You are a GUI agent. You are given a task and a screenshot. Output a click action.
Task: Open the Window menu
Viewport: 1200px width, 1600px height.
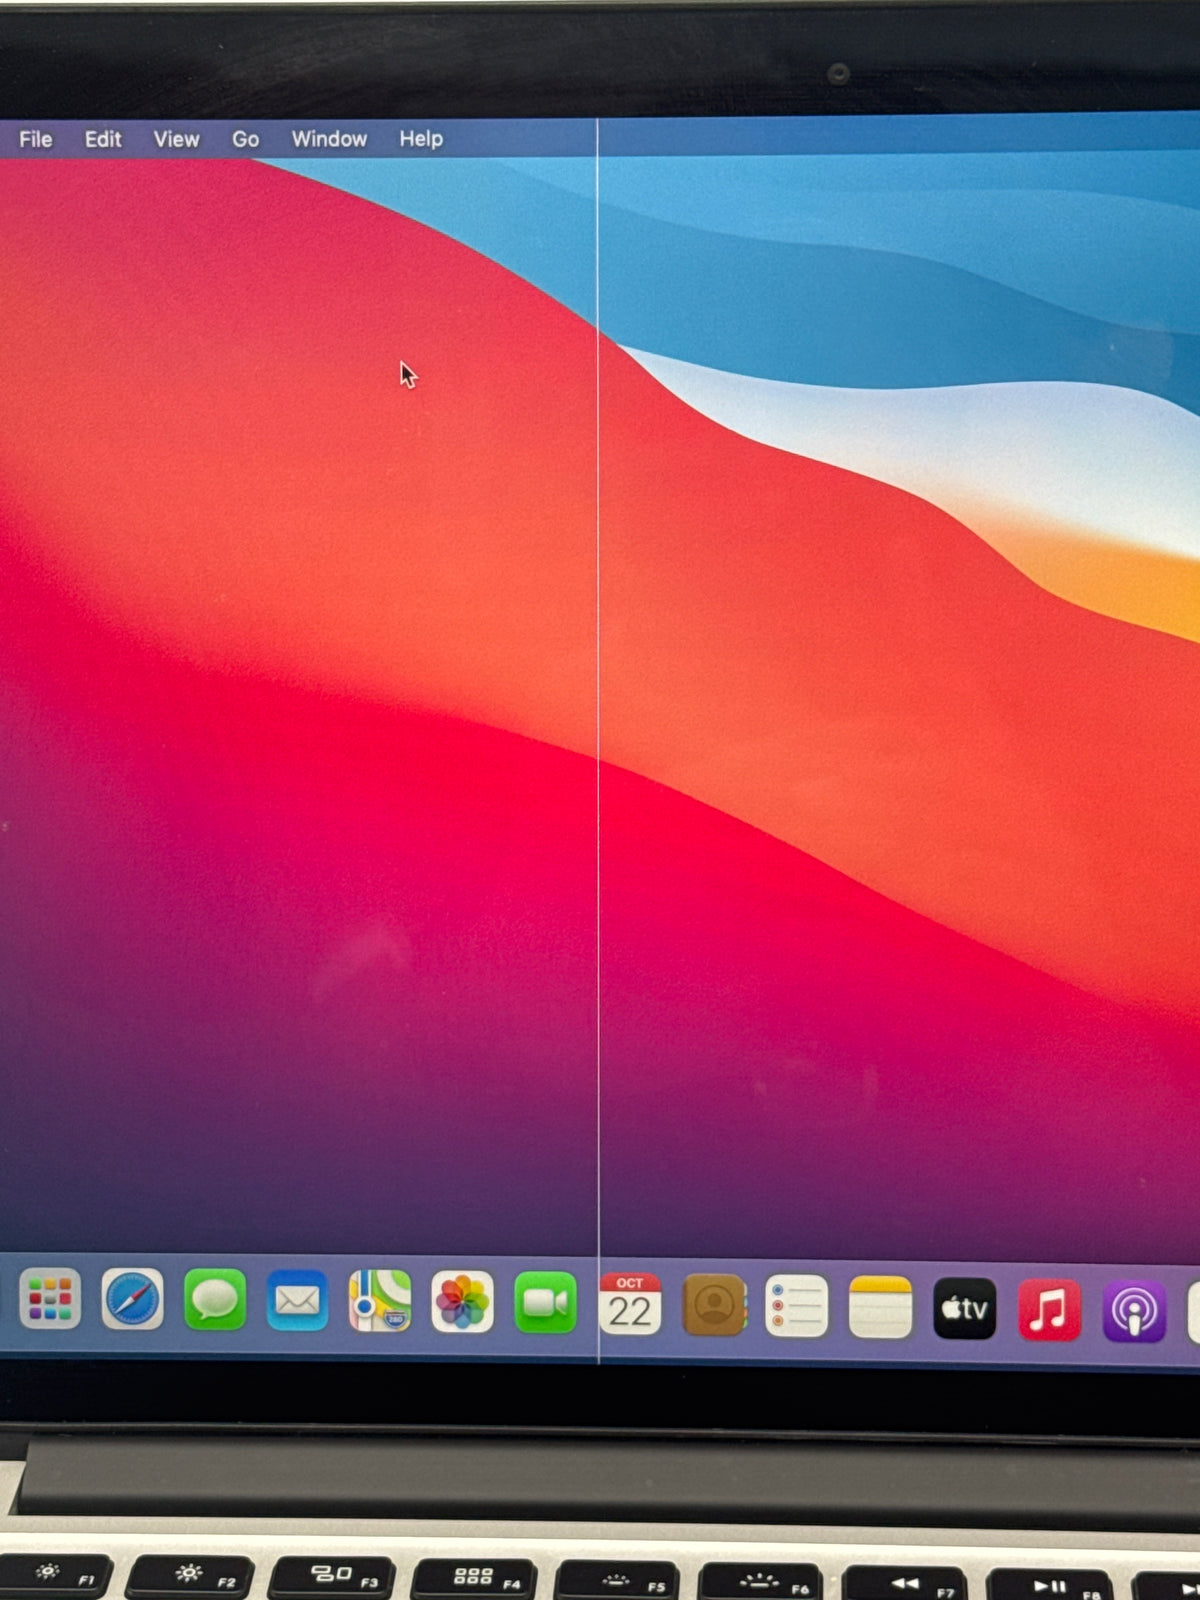pos(329,139)
